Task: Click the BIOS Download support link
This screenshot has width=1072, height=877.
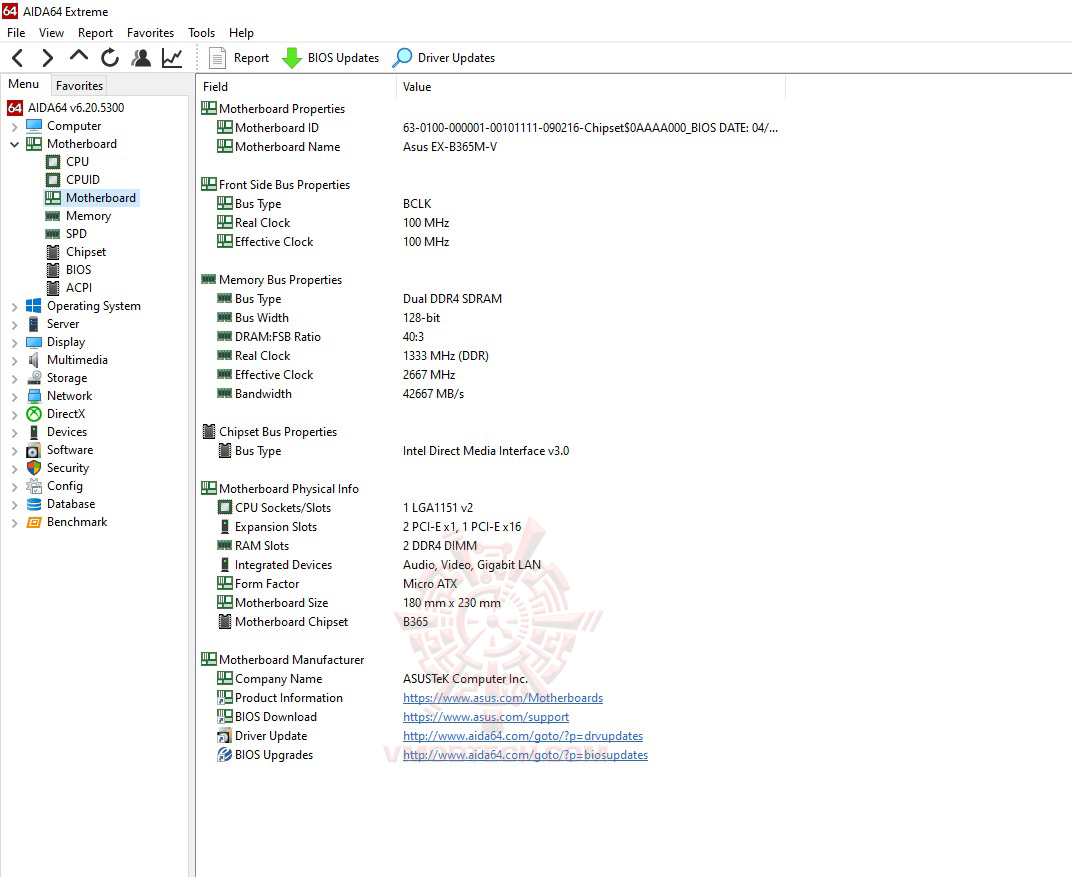Action: pos(486,717)
